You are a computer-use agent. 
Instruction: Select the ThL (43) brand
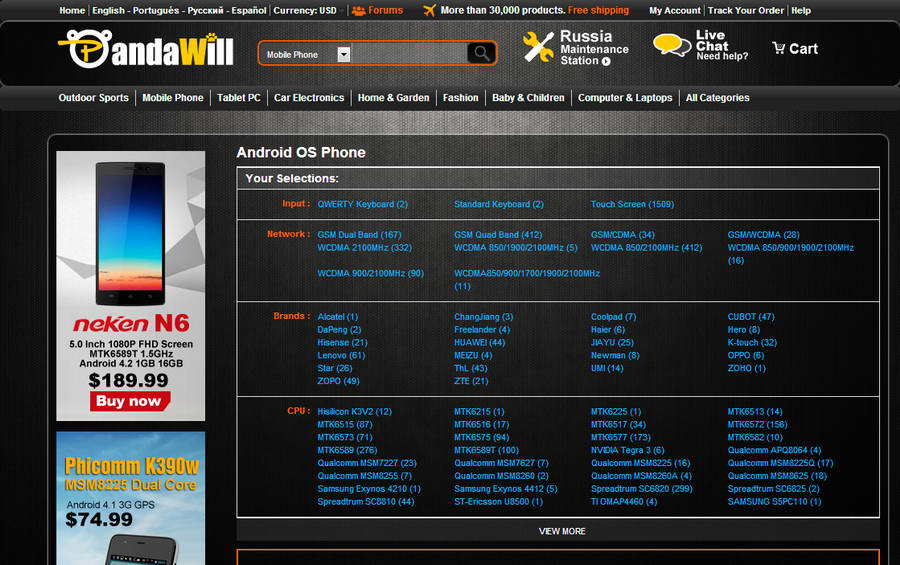[x=471, y=368]
